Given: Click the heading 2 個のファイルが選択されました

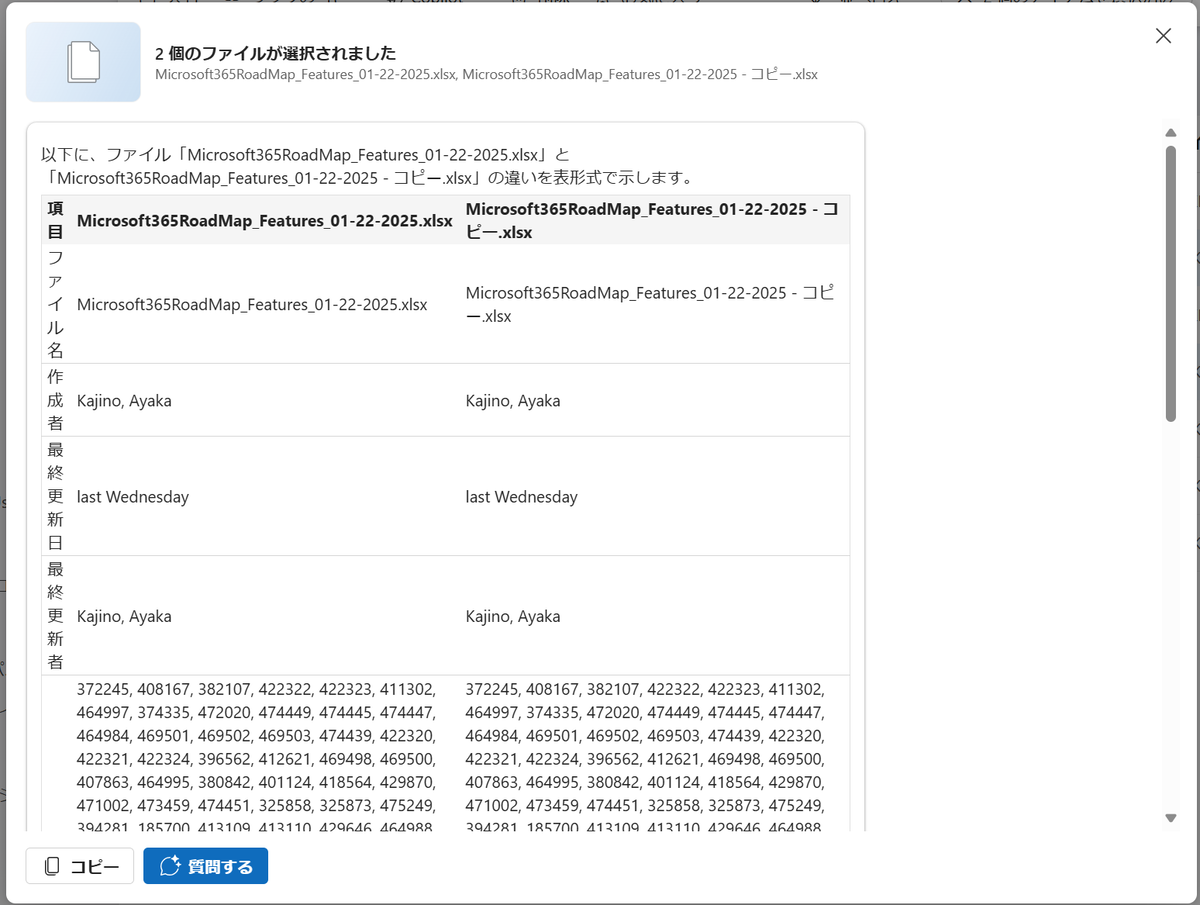Looking at the screenshot, I should [x=275, y=53].
